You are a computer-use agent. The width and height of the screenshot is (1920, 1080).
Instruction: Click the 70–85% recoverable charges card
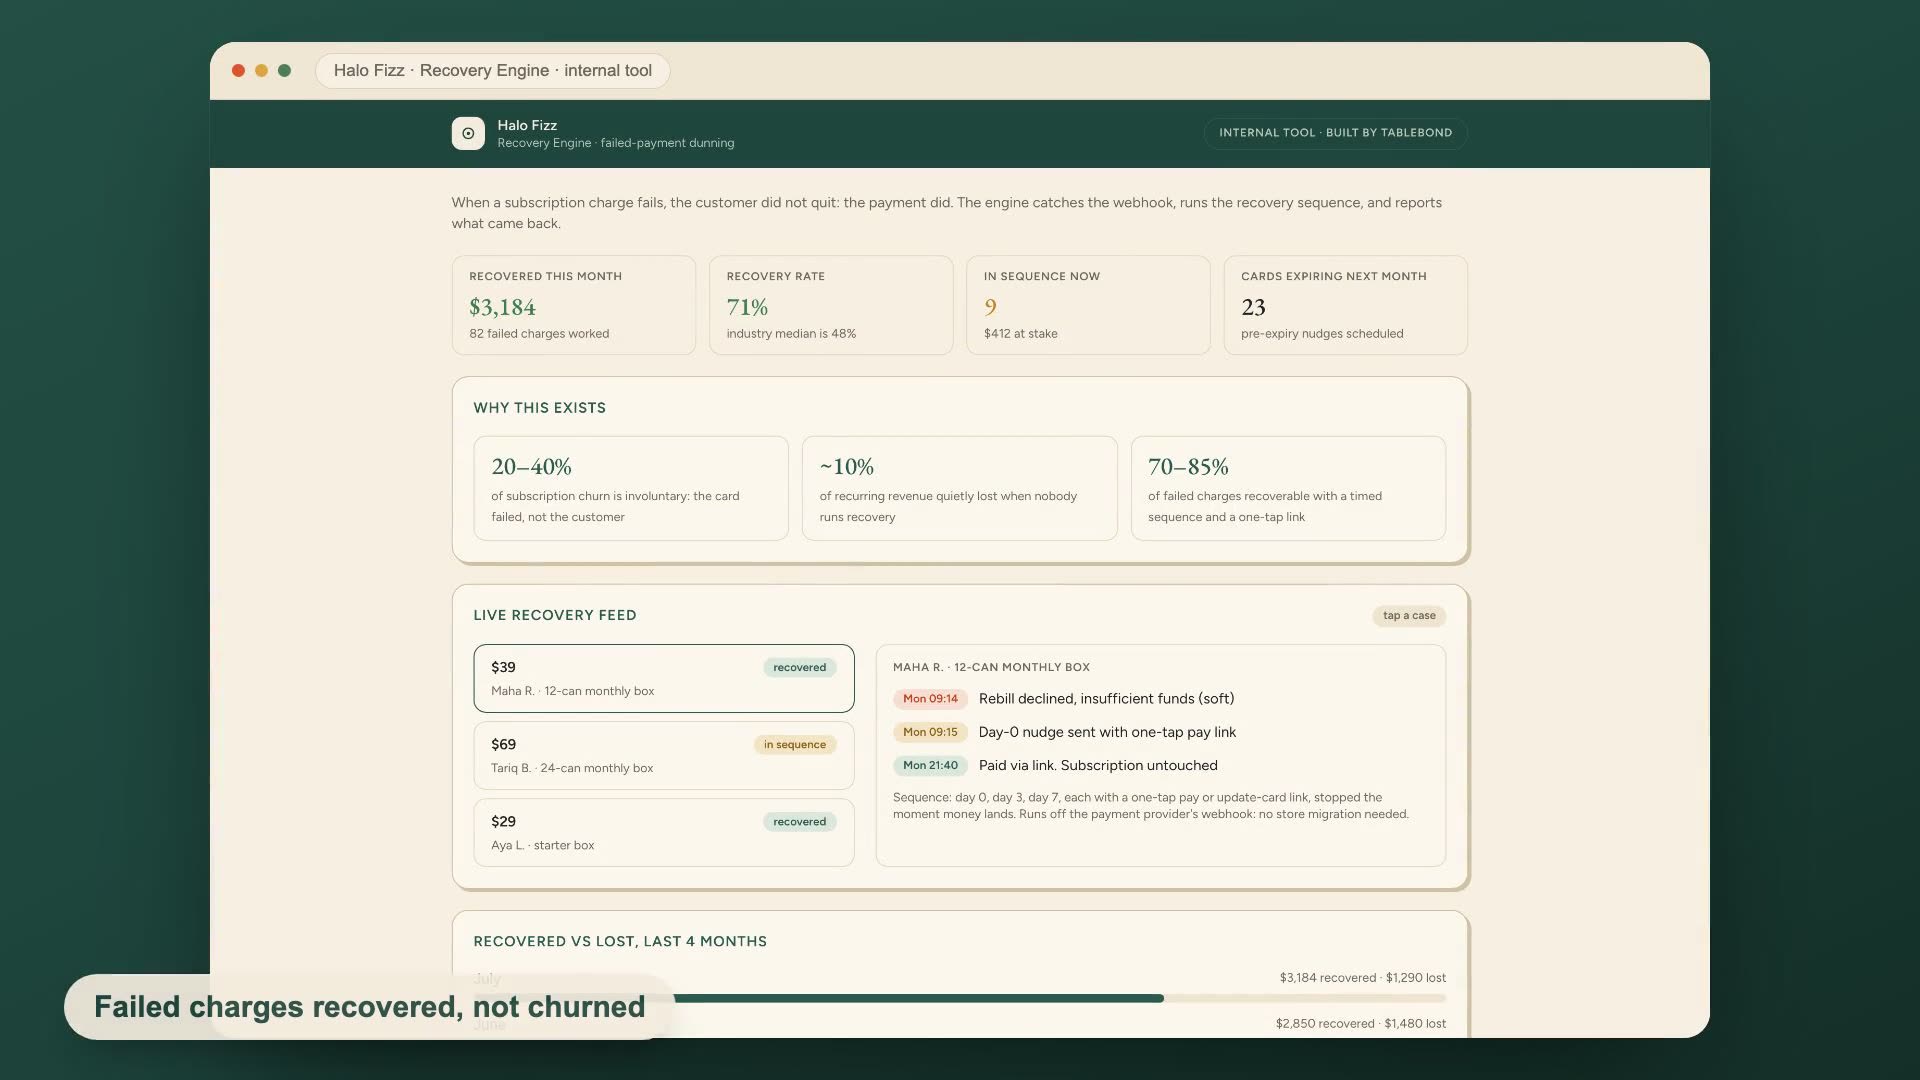coord(1288,488)
